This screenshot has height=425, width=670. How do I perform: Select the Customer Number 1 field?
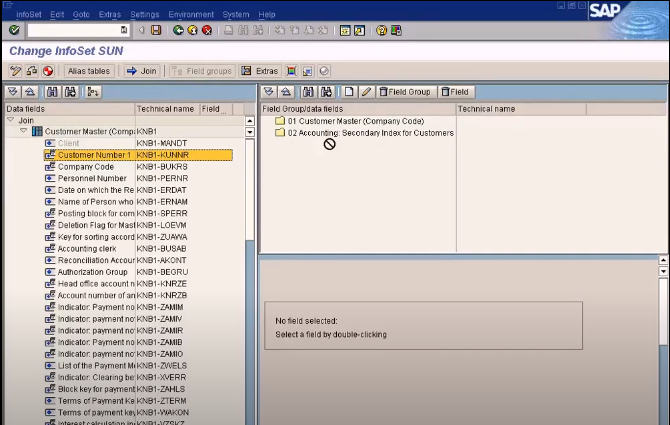[138, 155]
